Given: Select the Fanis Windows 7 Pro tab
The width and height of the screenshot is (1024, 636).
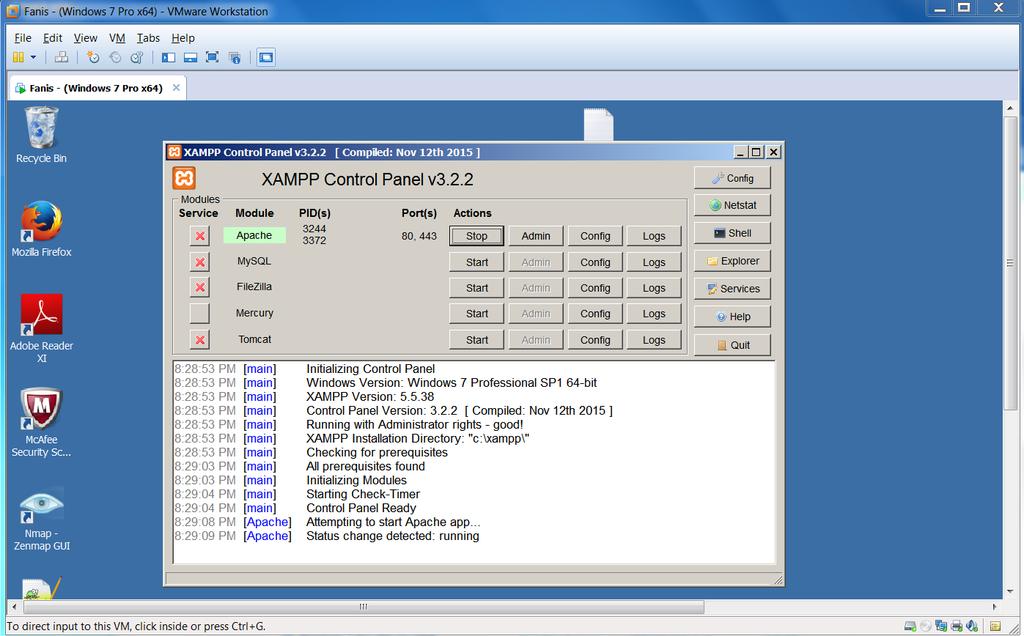Looking at the screenshot, I should 95,88.
